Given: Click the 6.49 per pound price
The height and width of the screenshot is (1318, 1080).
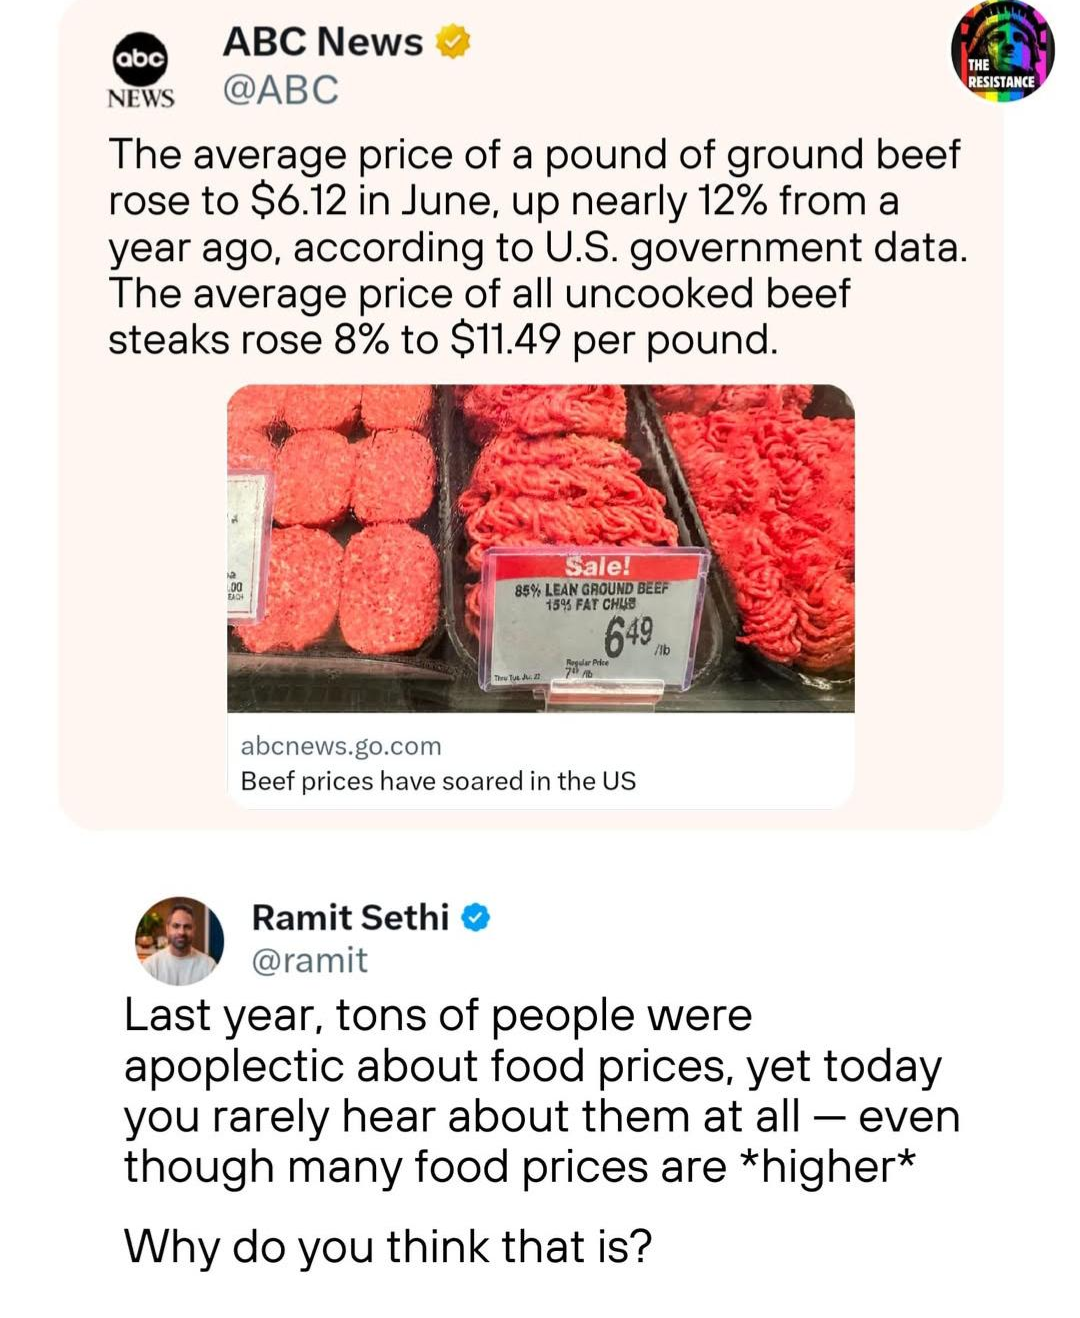Looking at the screenshot, I should (632, 634).
